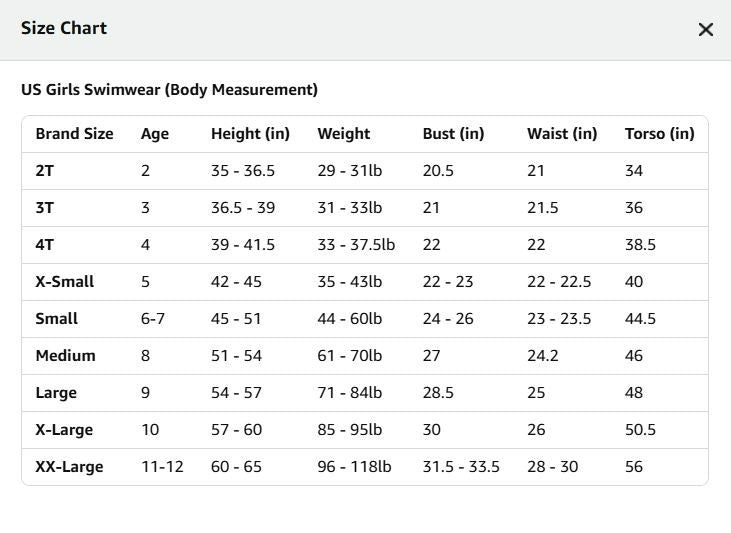Viewport: 731px width, 533px height.
Task: Click the Torso (in) column header
Action: (x=659, y=134)
